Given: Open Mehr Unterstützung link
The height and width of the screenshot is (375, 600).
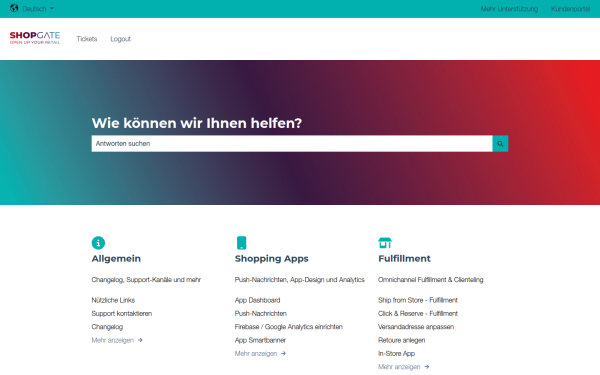Looking at the screenshot, I should coord(509,9).
